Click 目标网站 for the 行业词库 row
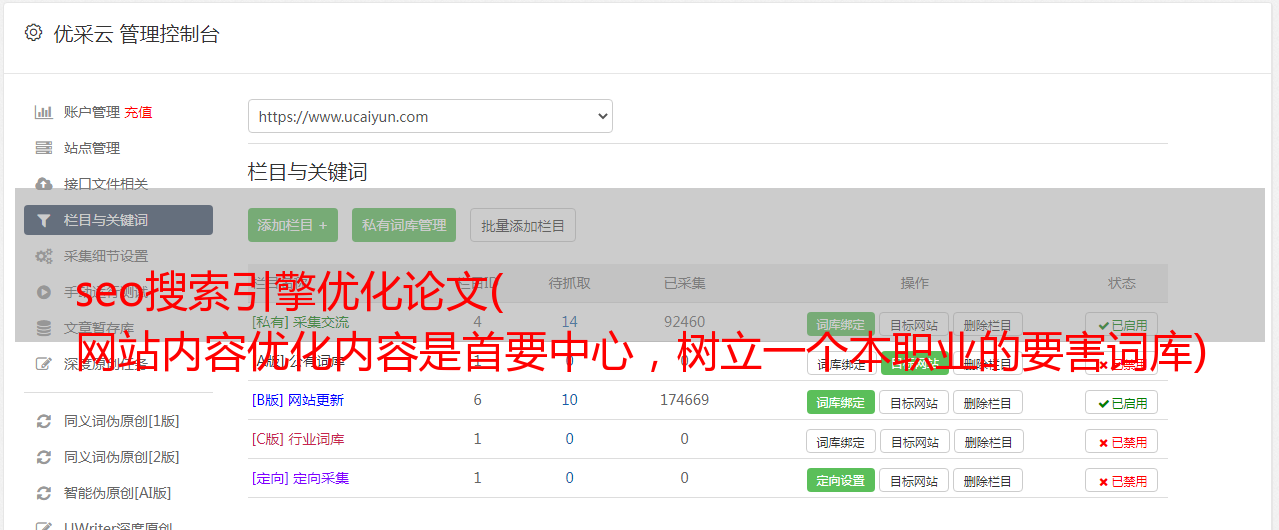 pyautogui.click(x=914, y=441)
